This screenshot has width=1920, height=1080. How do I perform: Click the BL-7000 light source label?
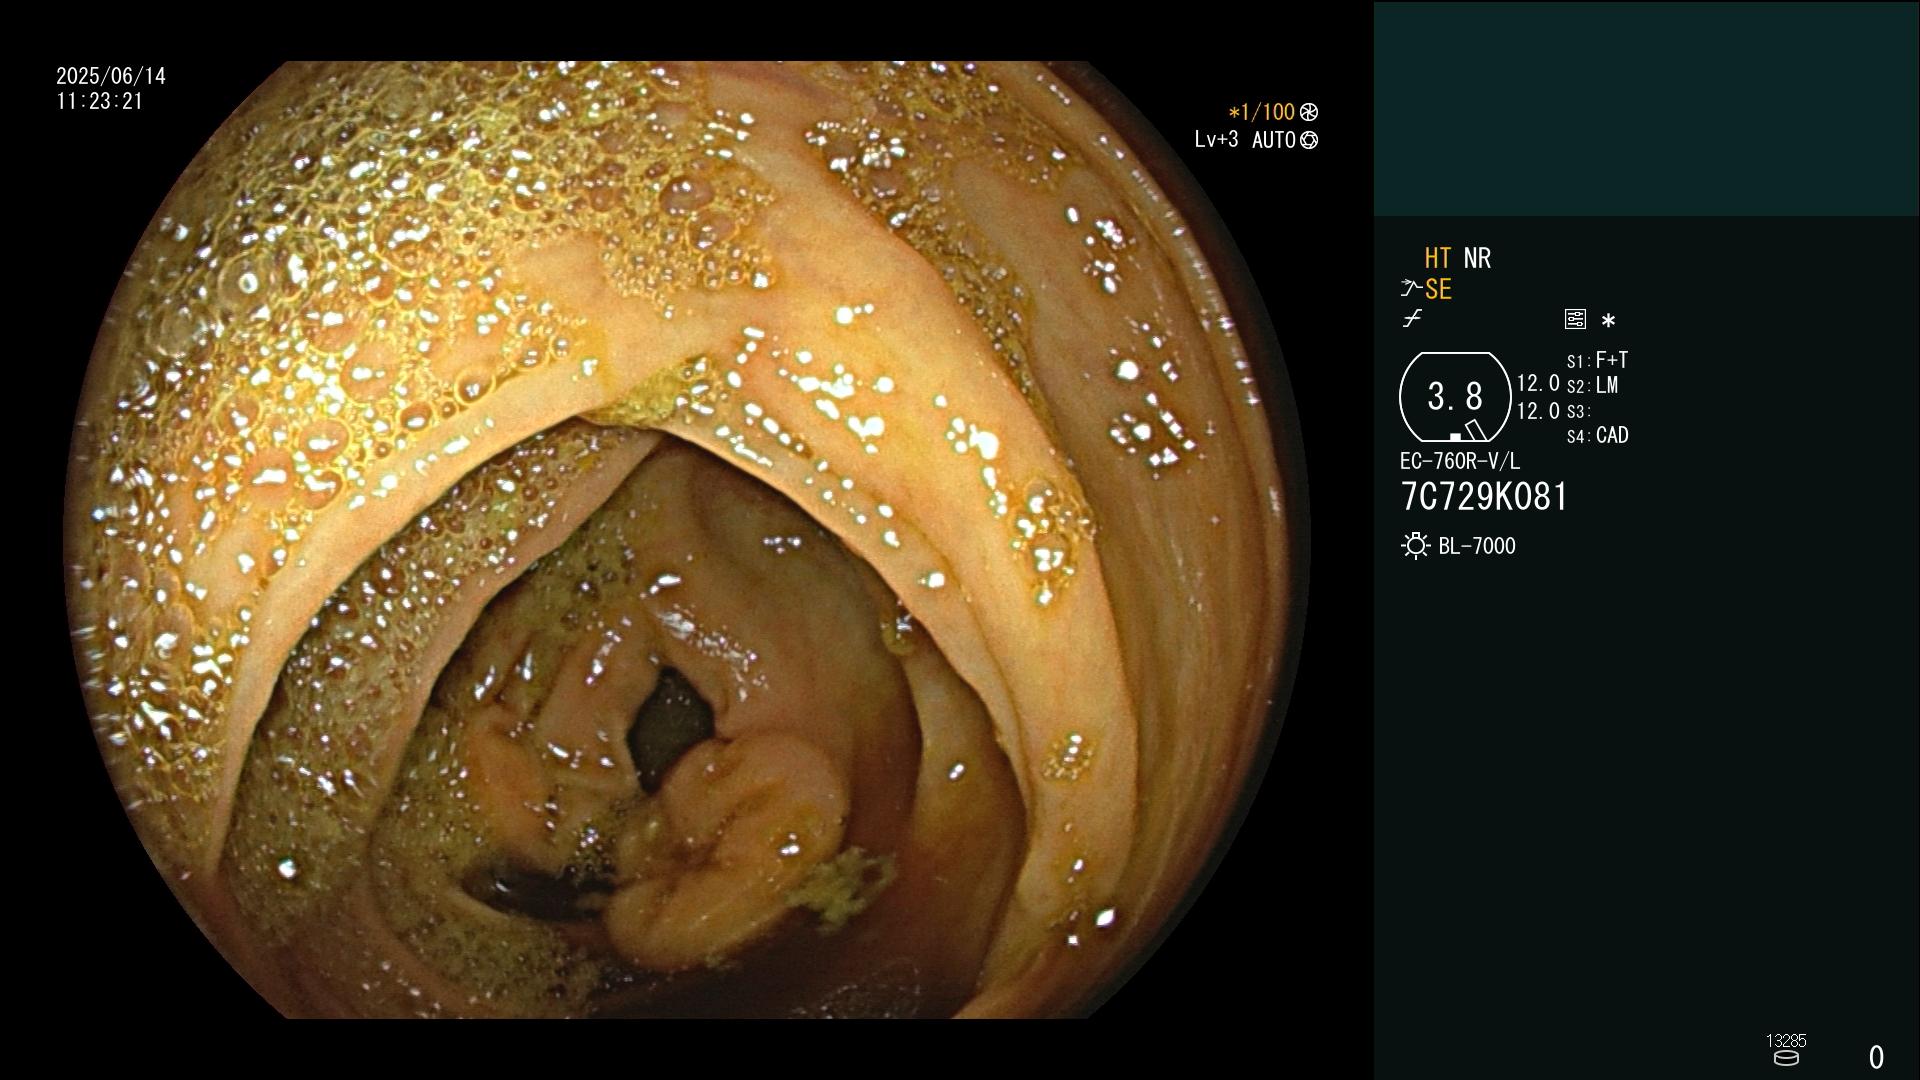point(1477,546)
